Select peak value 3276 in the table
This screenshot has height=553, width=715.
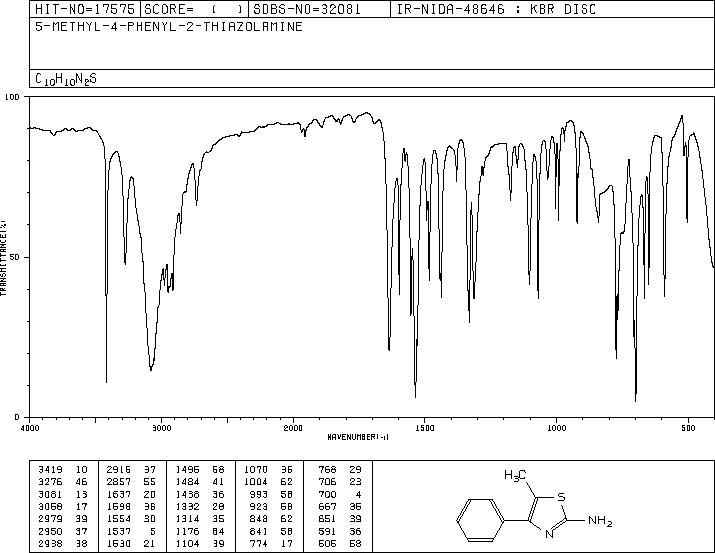(50, 482)
